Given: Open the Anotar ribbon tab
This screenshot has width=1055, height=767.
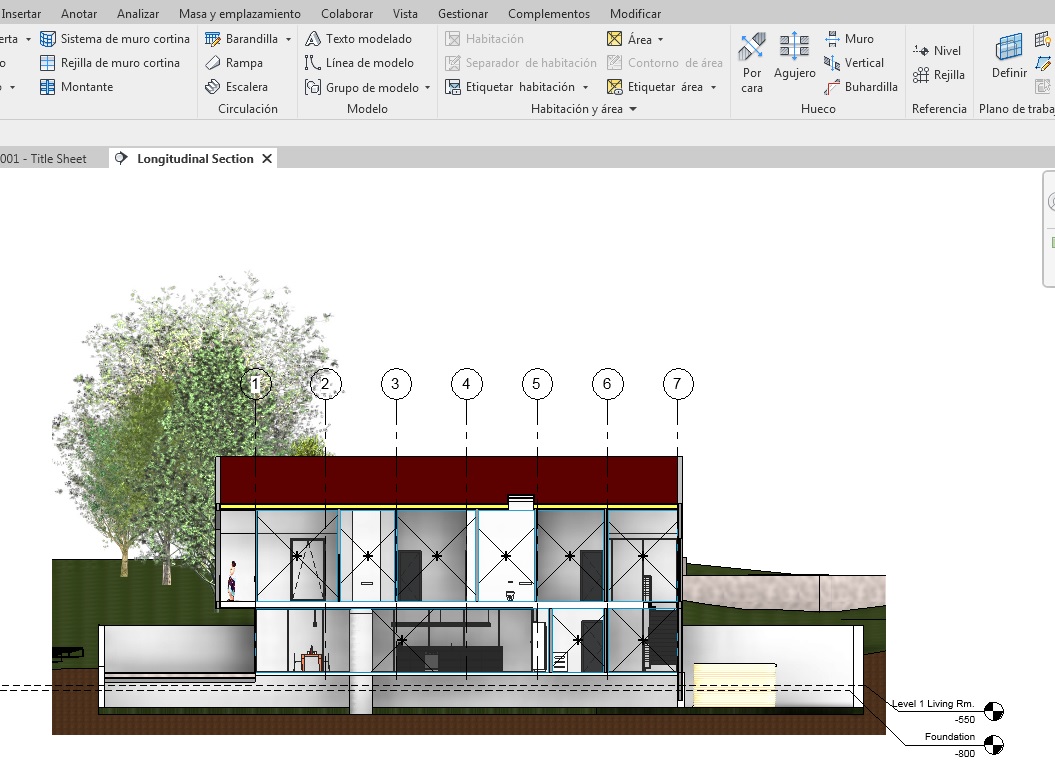Looking at the screenshot, I should pyautogui.click(x=79, y=14).
